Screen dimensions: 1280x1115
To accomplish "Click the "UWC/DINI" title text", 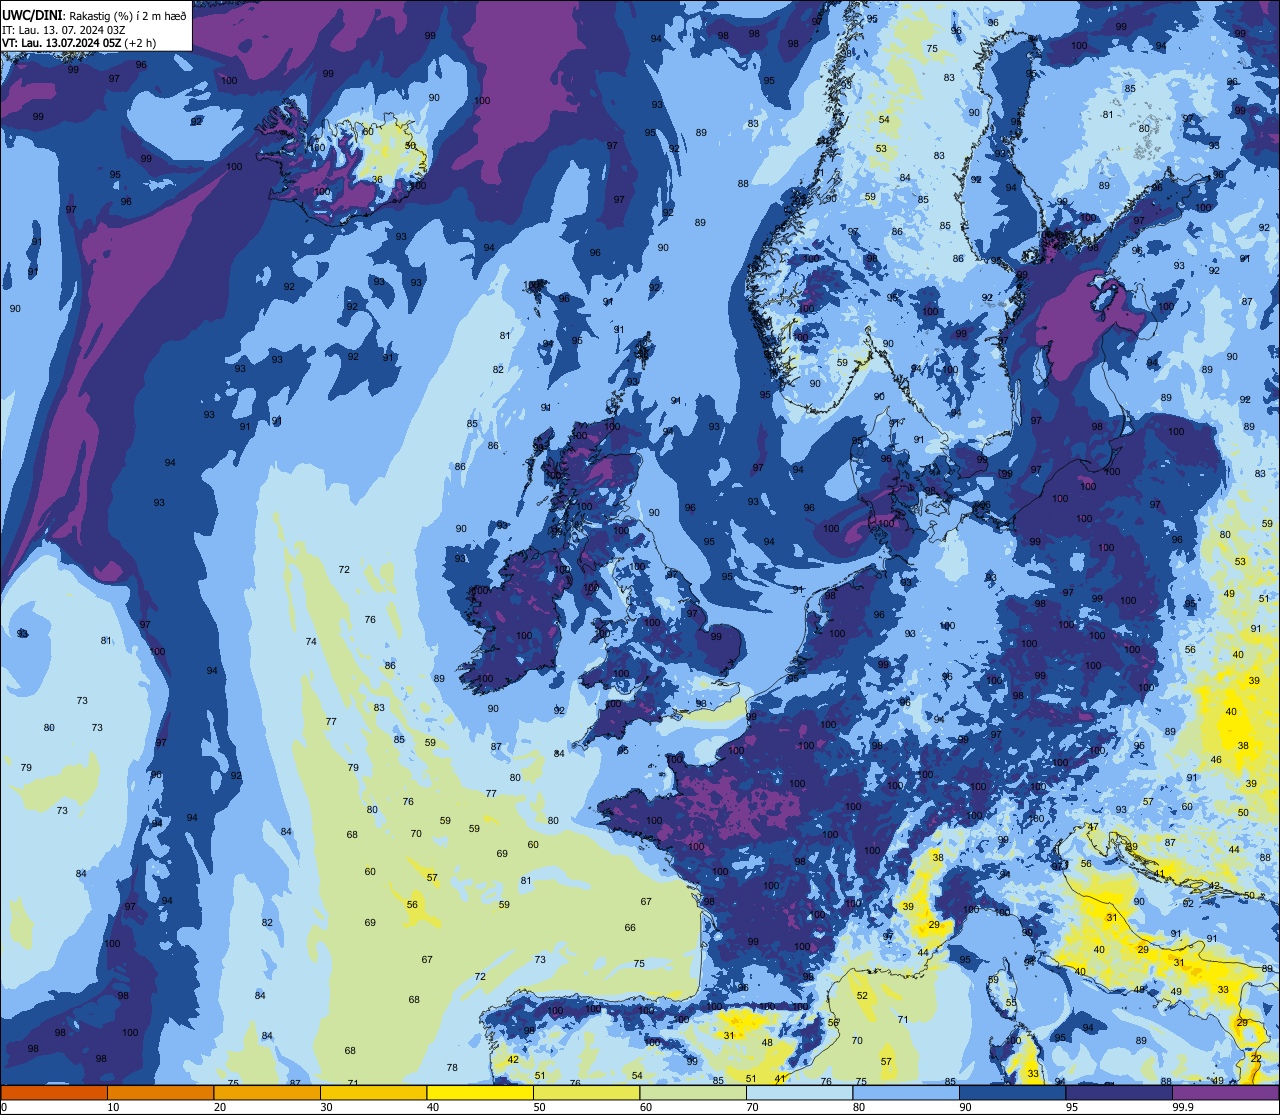I will point(32,15).
